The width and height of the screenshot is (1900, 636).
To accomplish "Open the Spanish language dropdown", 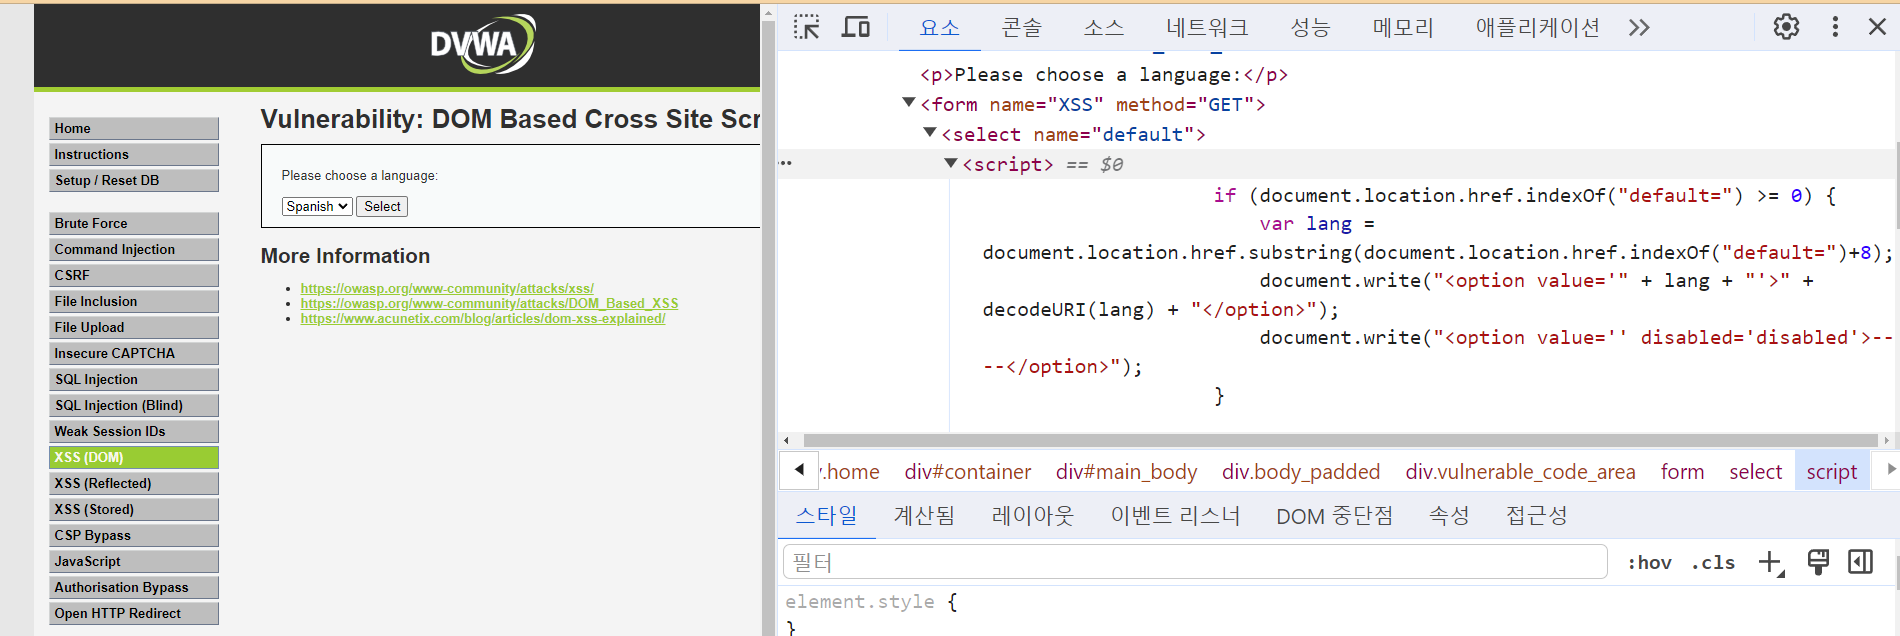I will point(317,206).
